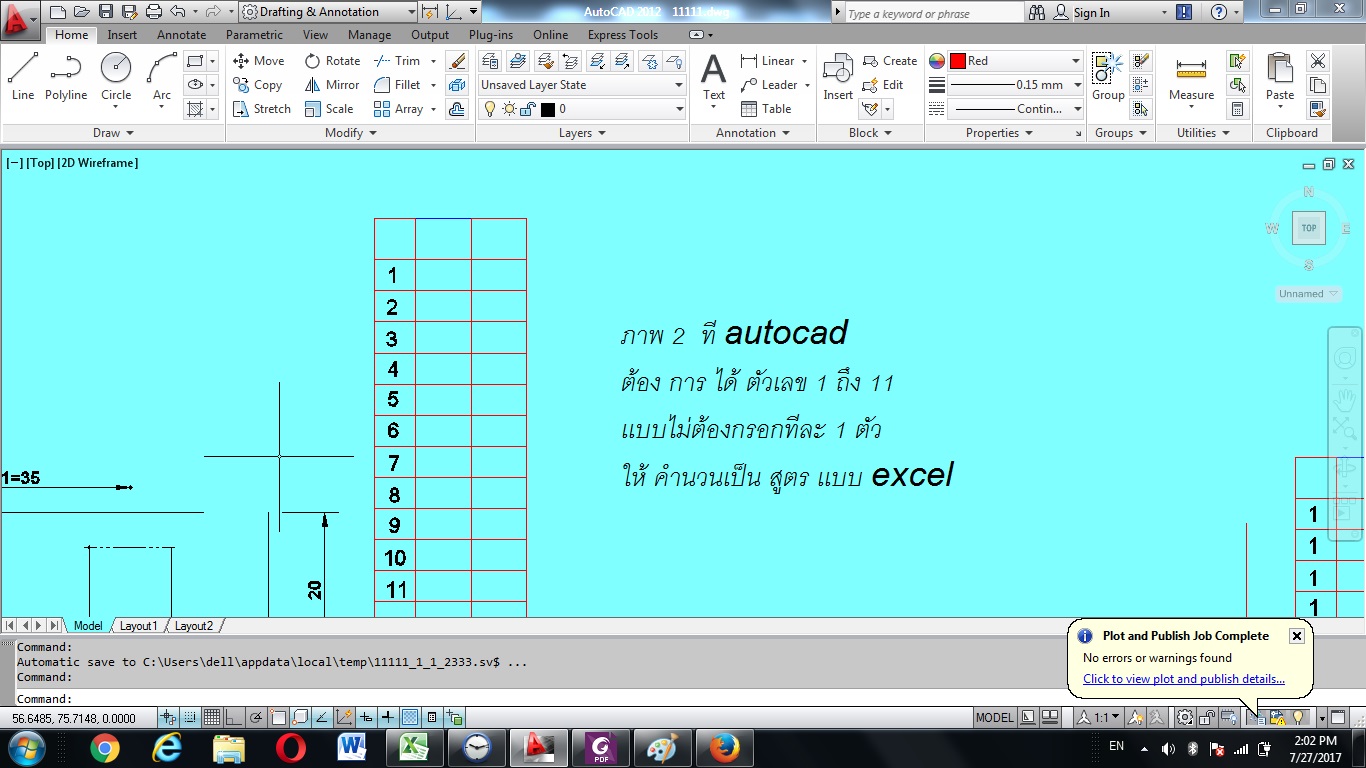Open the 0.15 mm lineweight dropdown
Image resolution: width=1366 pixels, height=768 pixels.
pos(1016,85)
